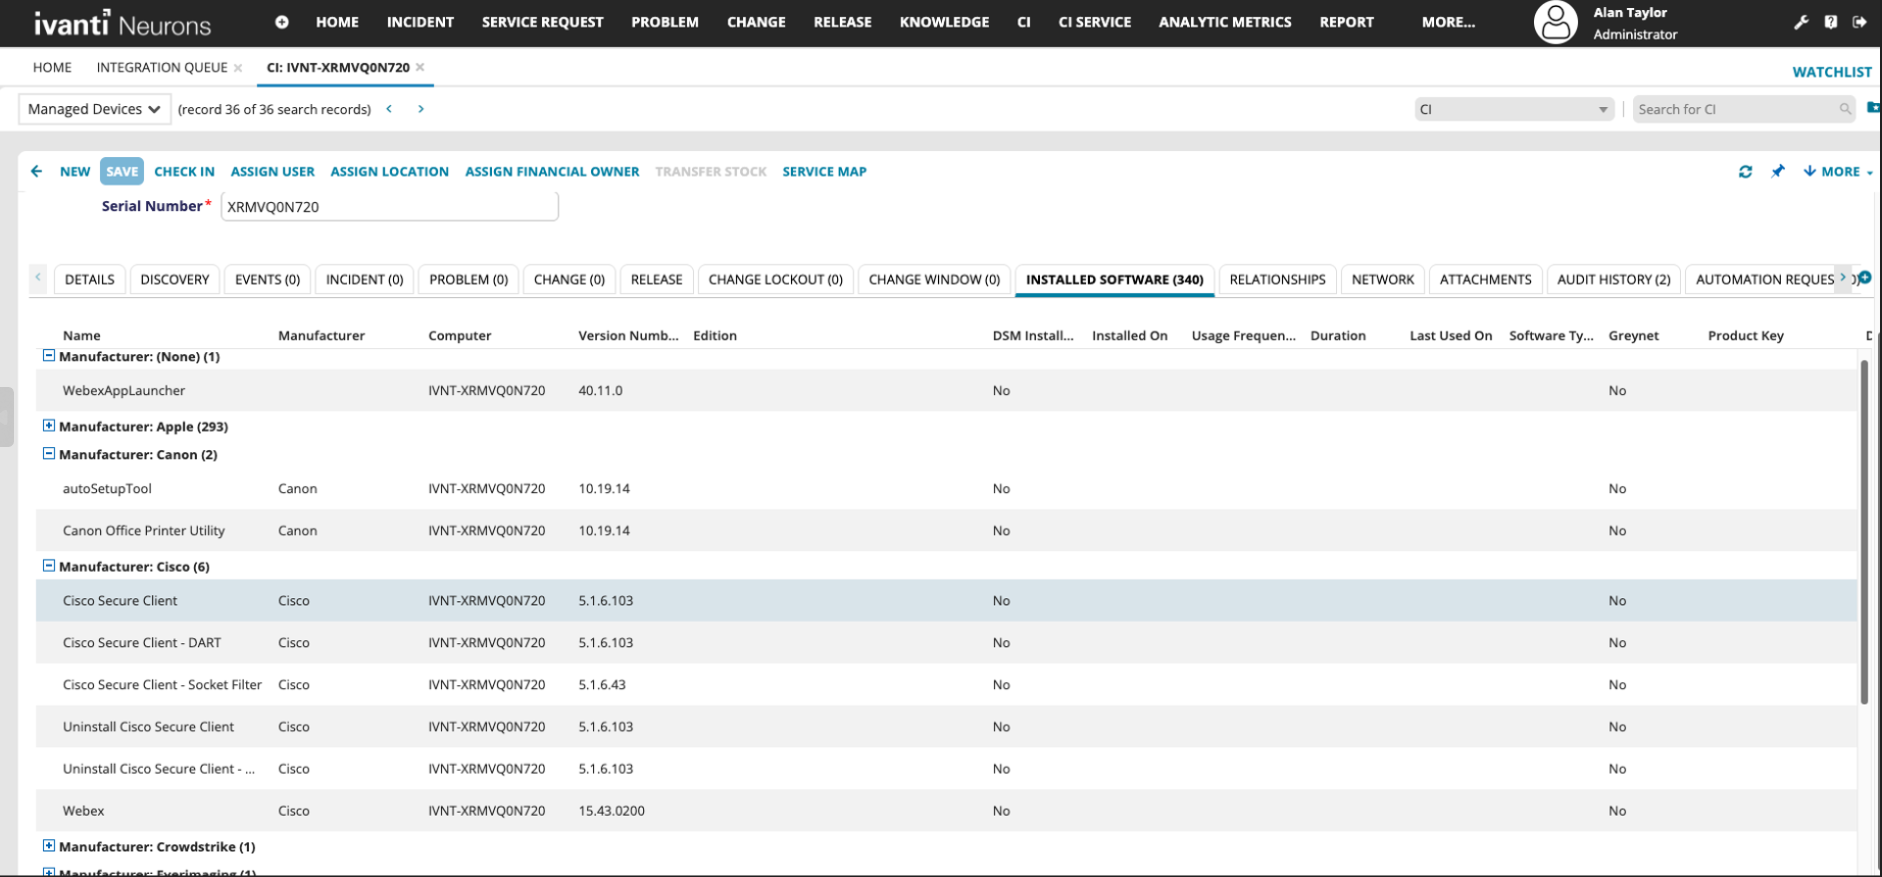Open the WATCHLIST link
1882x877 pixels.
point(1831,72)
